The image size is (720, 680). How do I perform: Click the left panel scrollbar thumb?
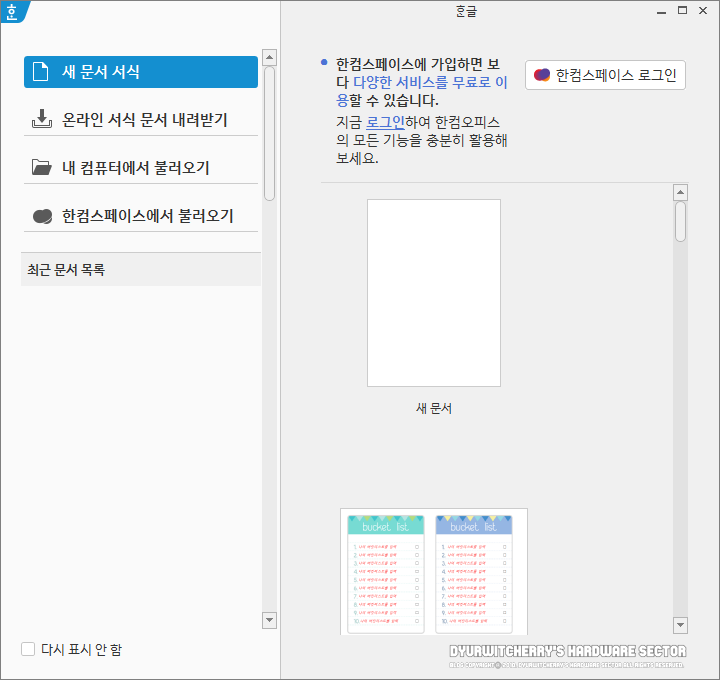click(270, 134)
